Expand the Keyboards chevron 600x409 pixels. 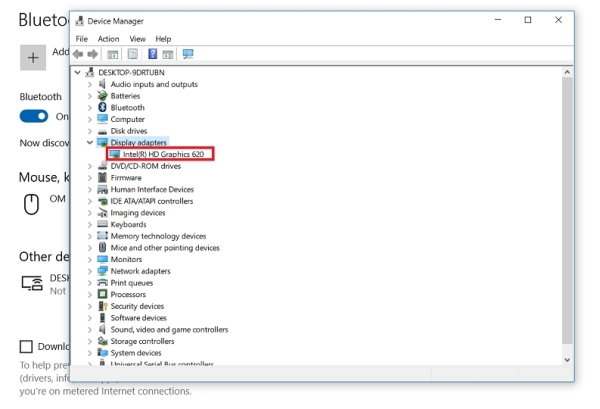coord(90,225)
